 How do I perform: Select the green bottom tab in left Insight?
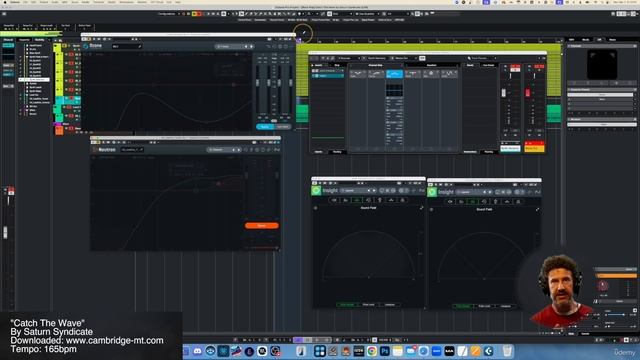point(347,305)
